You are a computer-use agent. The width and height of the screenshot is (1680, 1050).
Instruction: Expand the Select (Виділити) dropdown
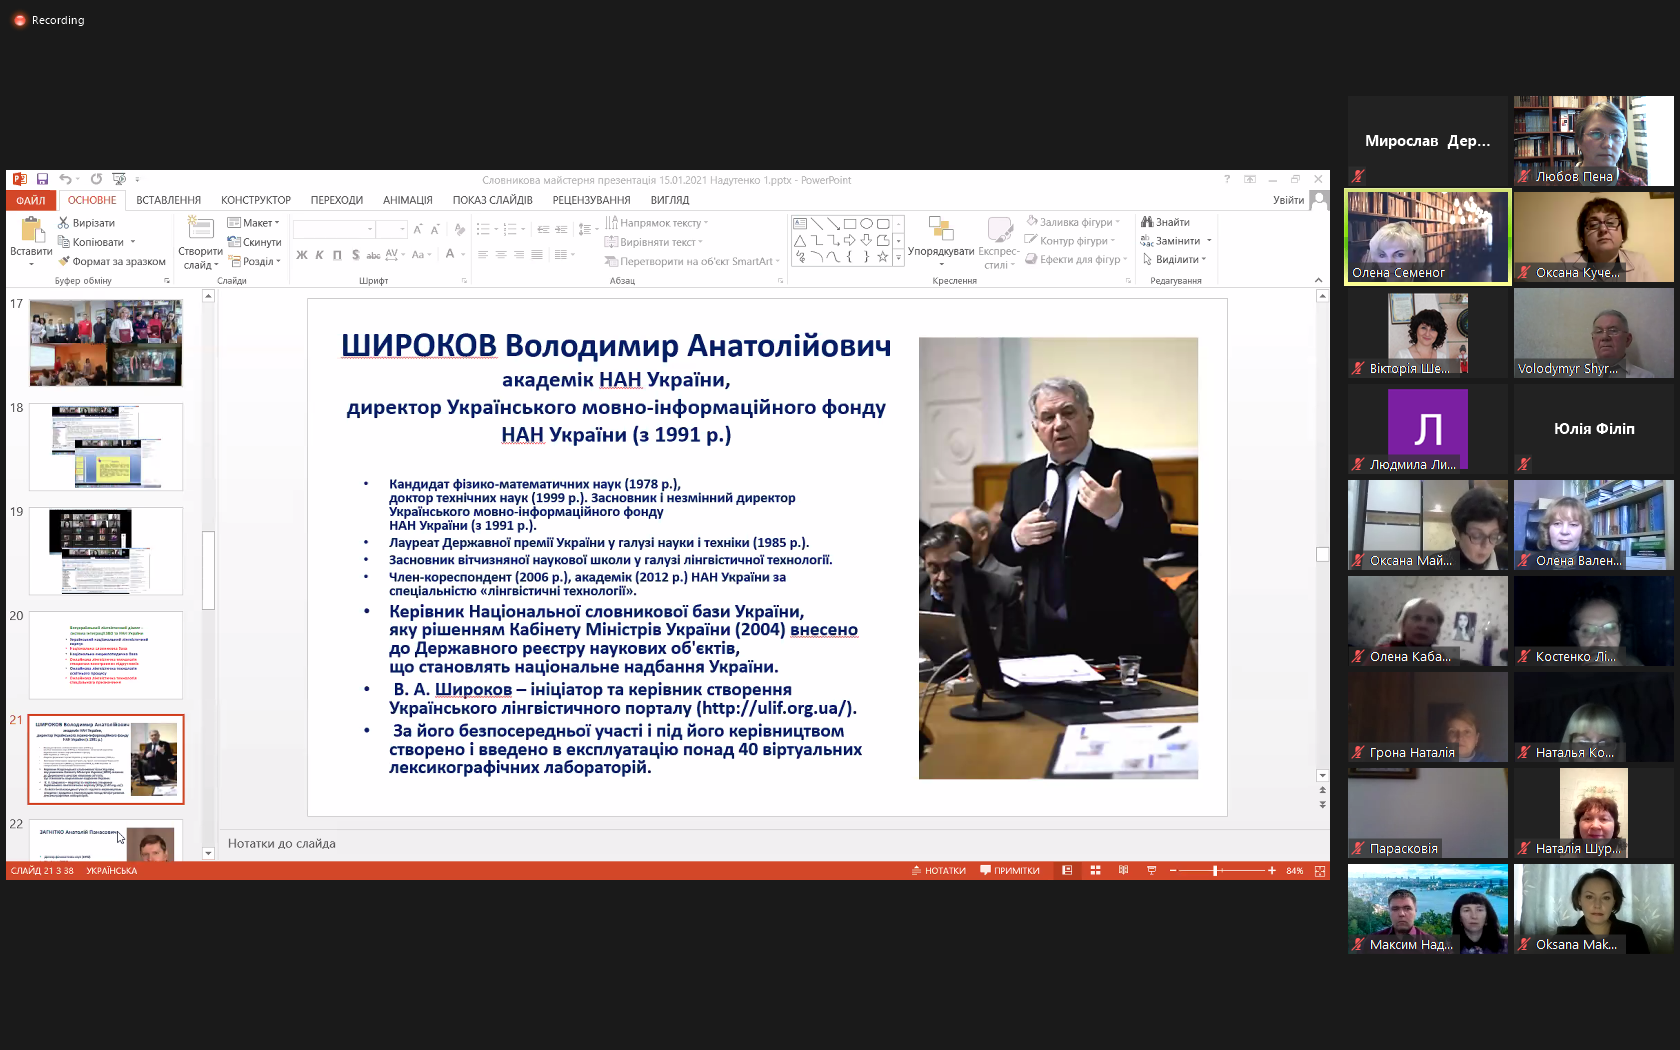point(1175,259)
